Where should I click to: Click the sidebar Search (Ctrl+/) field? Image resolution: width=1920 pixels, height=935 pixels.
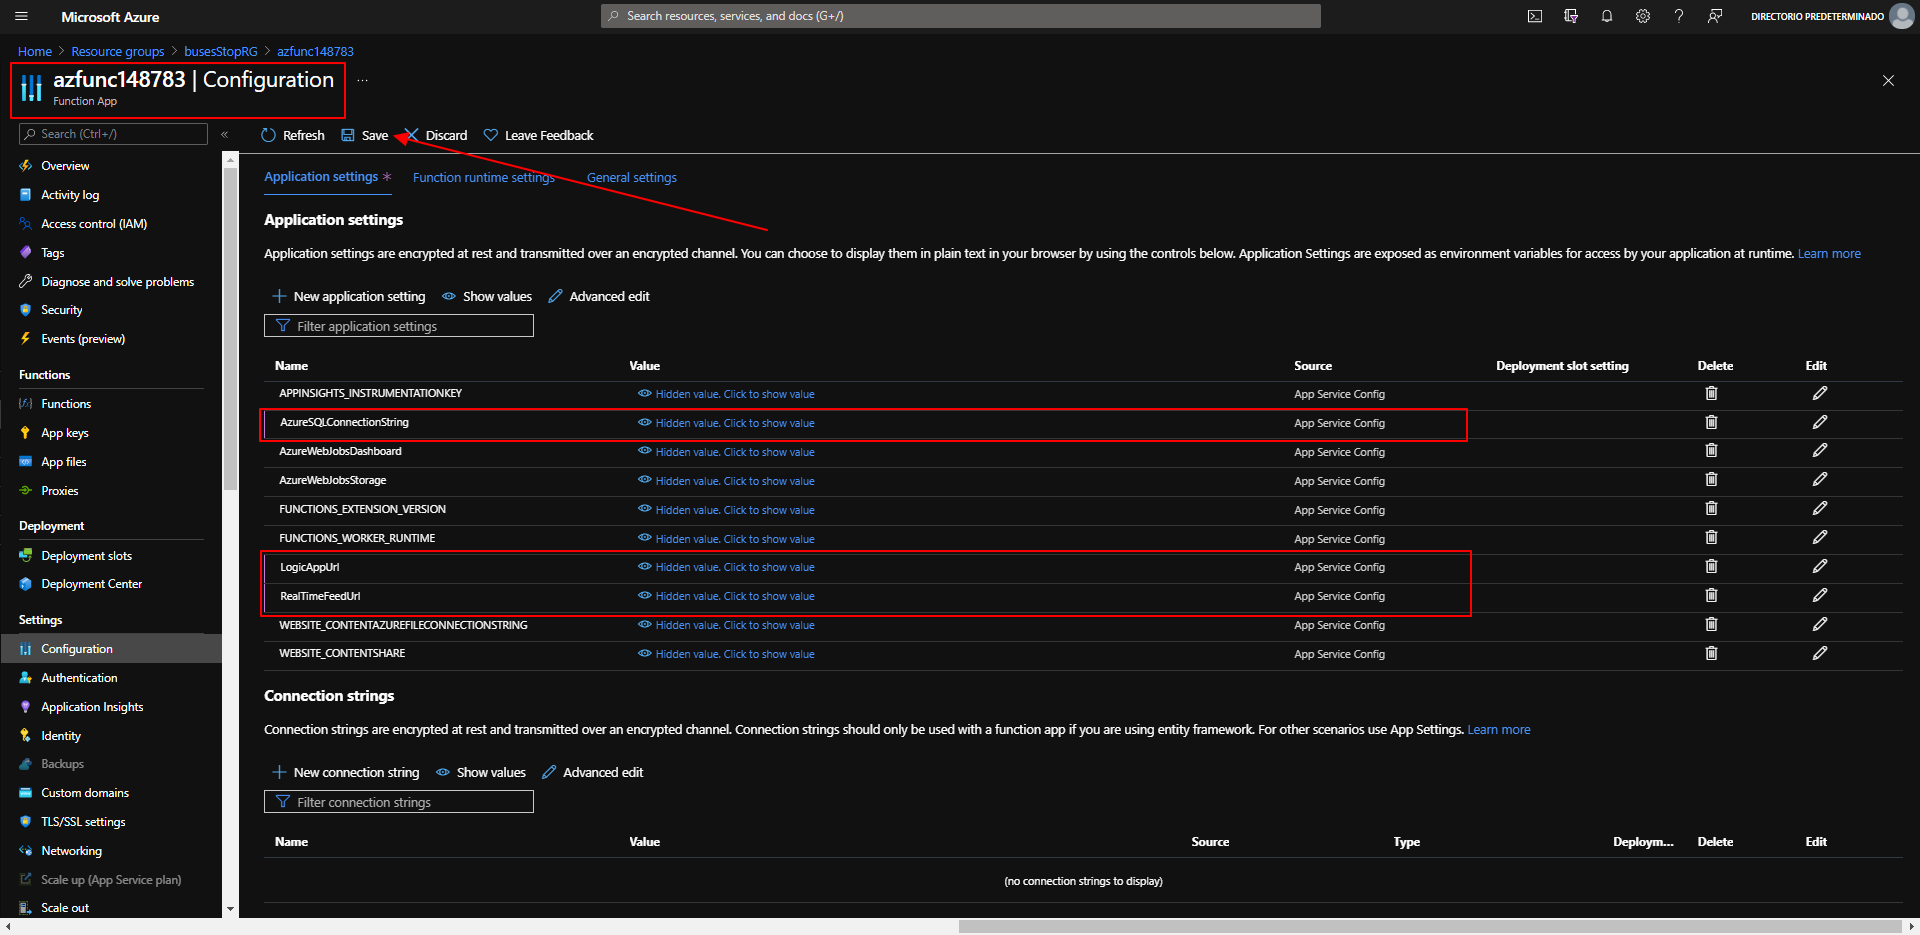[x=113, y=134]
